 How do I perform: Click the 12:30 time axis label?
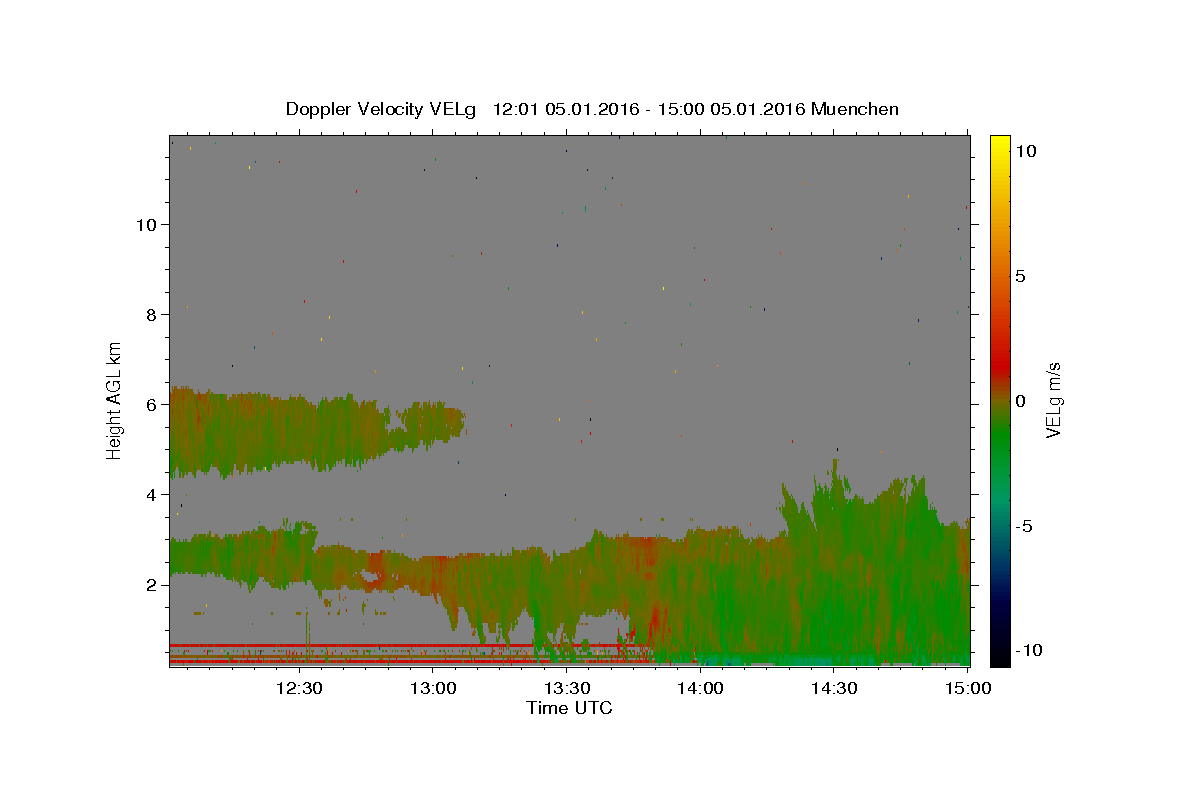coord(298,688)
